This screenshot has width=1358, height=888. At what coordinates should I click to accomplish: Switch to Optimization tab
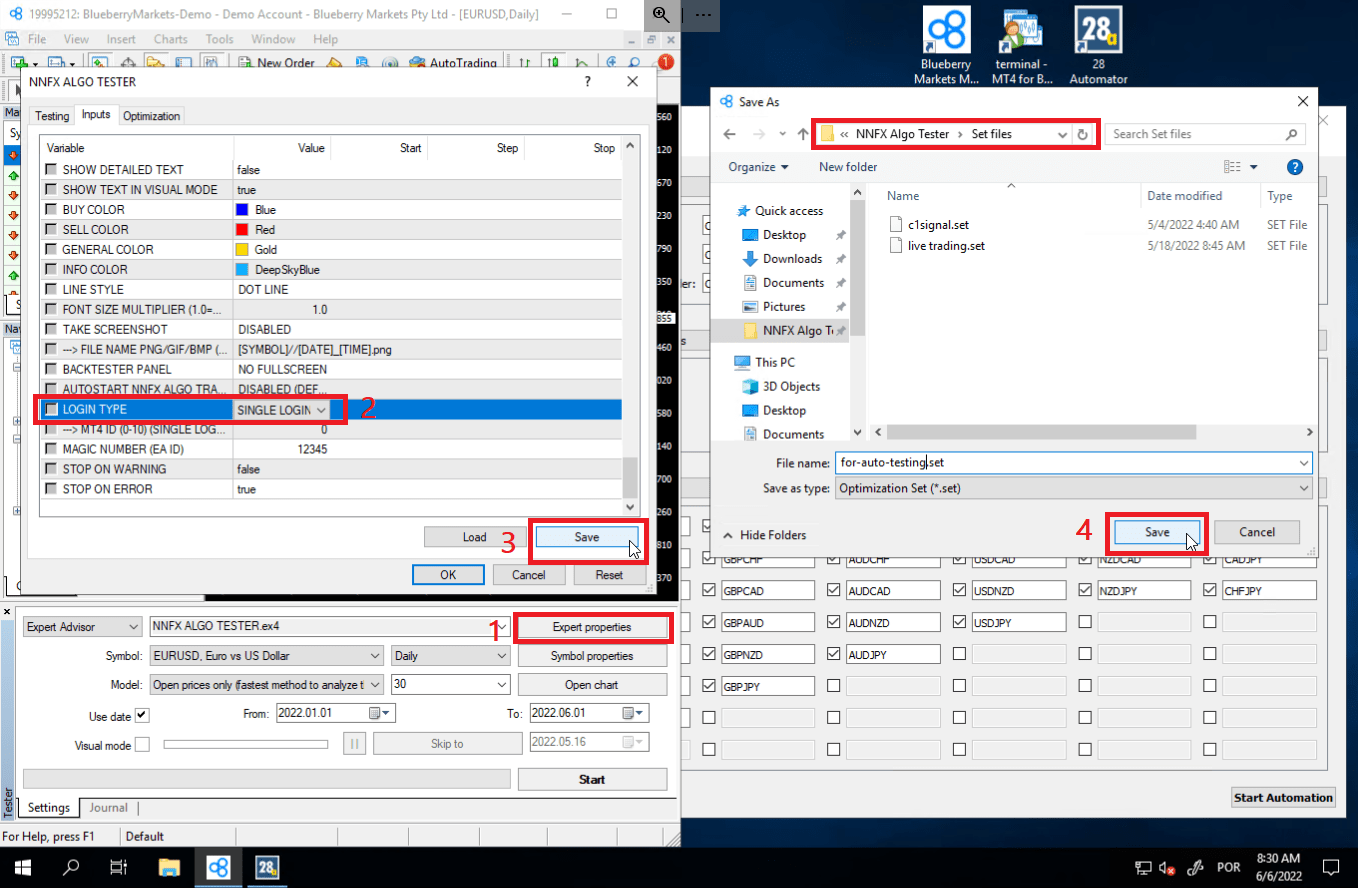pos(151,116)
